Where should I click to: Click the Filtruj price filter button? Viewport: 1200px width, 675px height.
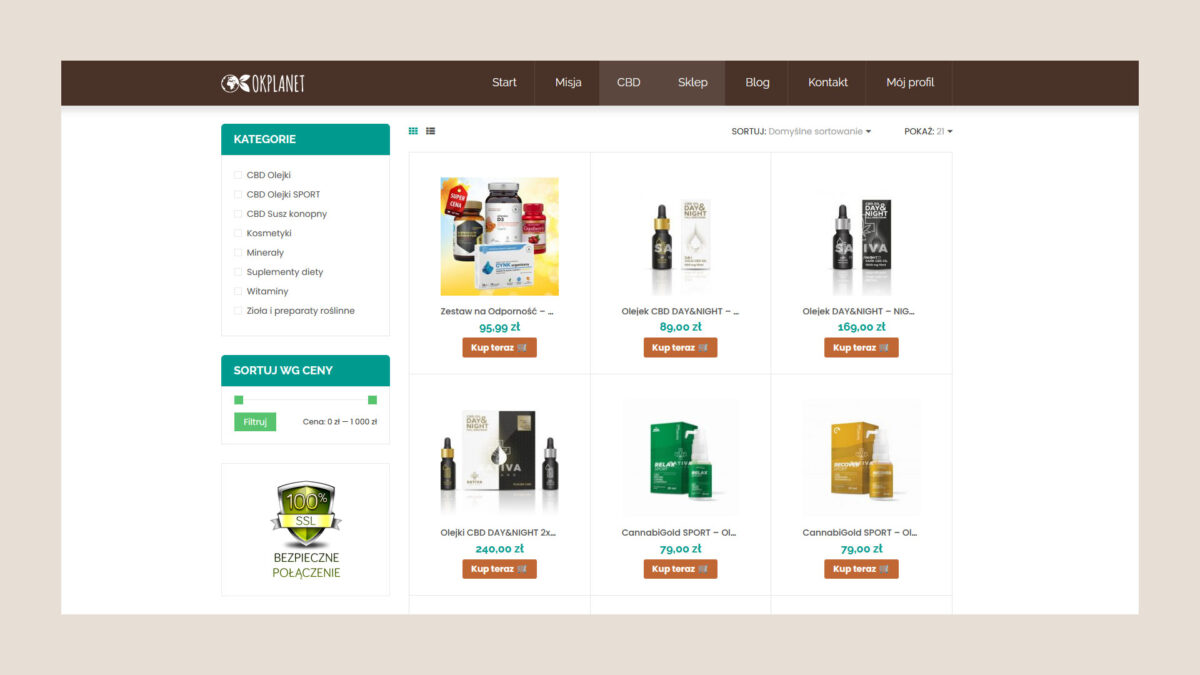[254, 421]
